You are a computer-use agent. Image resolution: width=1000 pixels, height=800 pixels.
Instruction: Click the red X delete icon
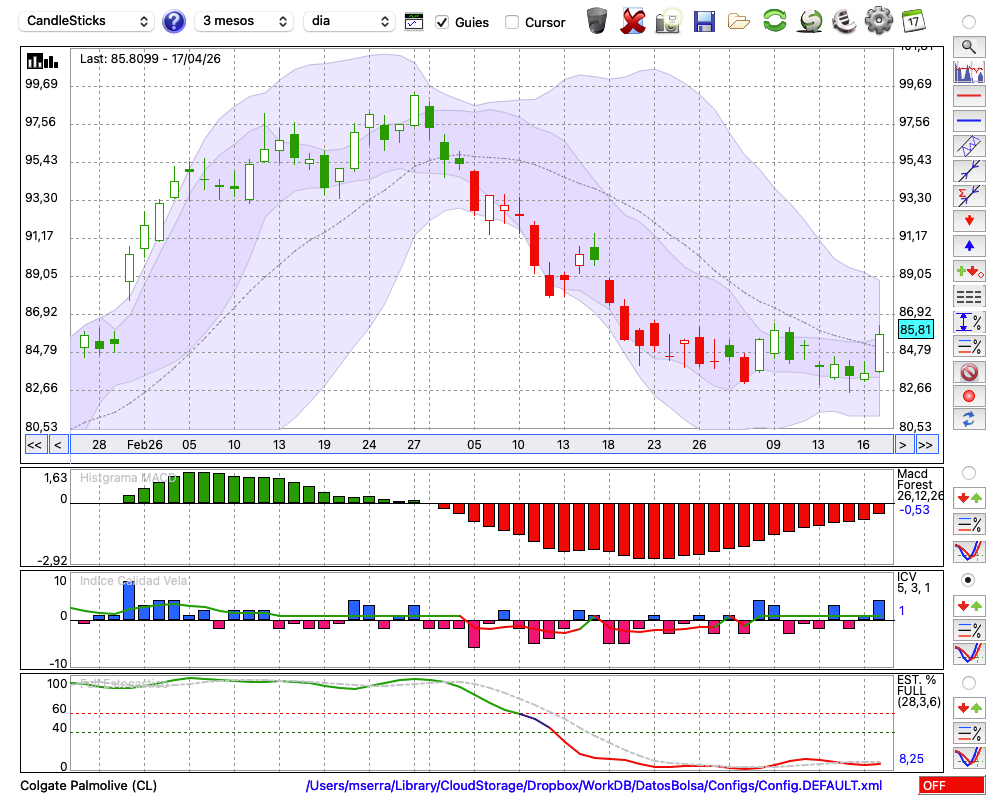click(632, 21)
